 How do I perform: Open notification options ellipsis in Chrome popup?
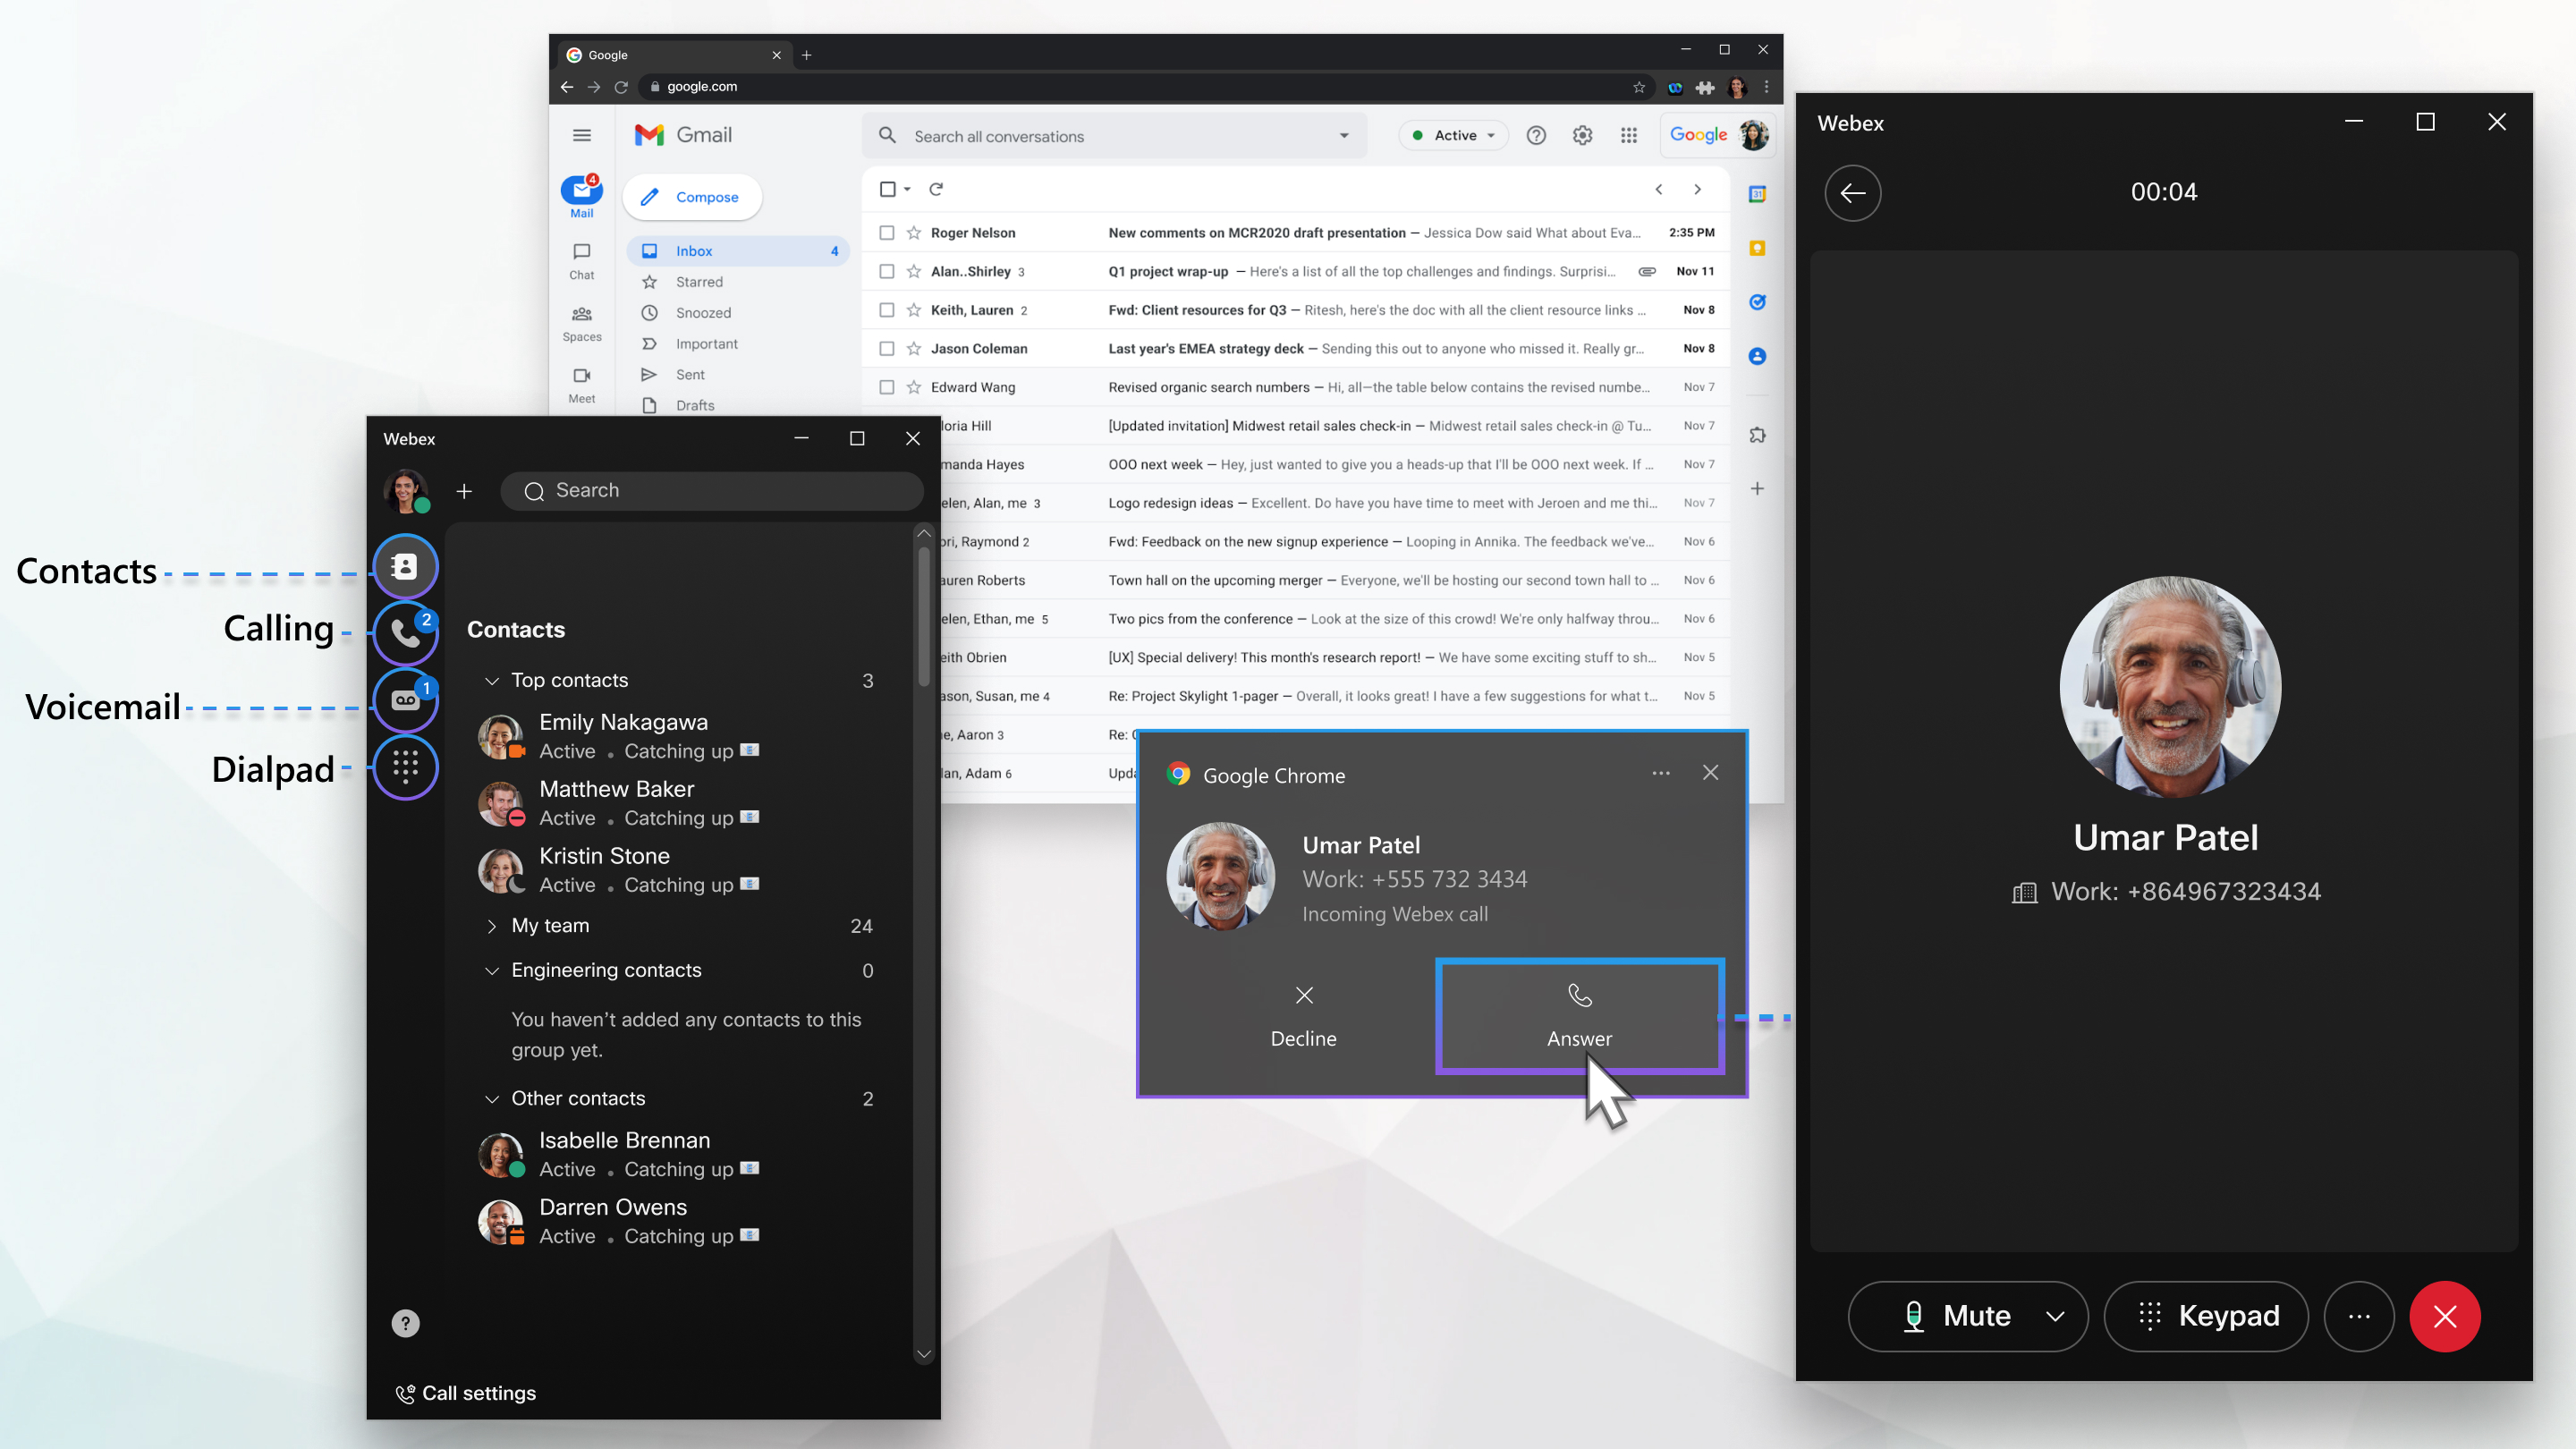(x=1661, y=773)
